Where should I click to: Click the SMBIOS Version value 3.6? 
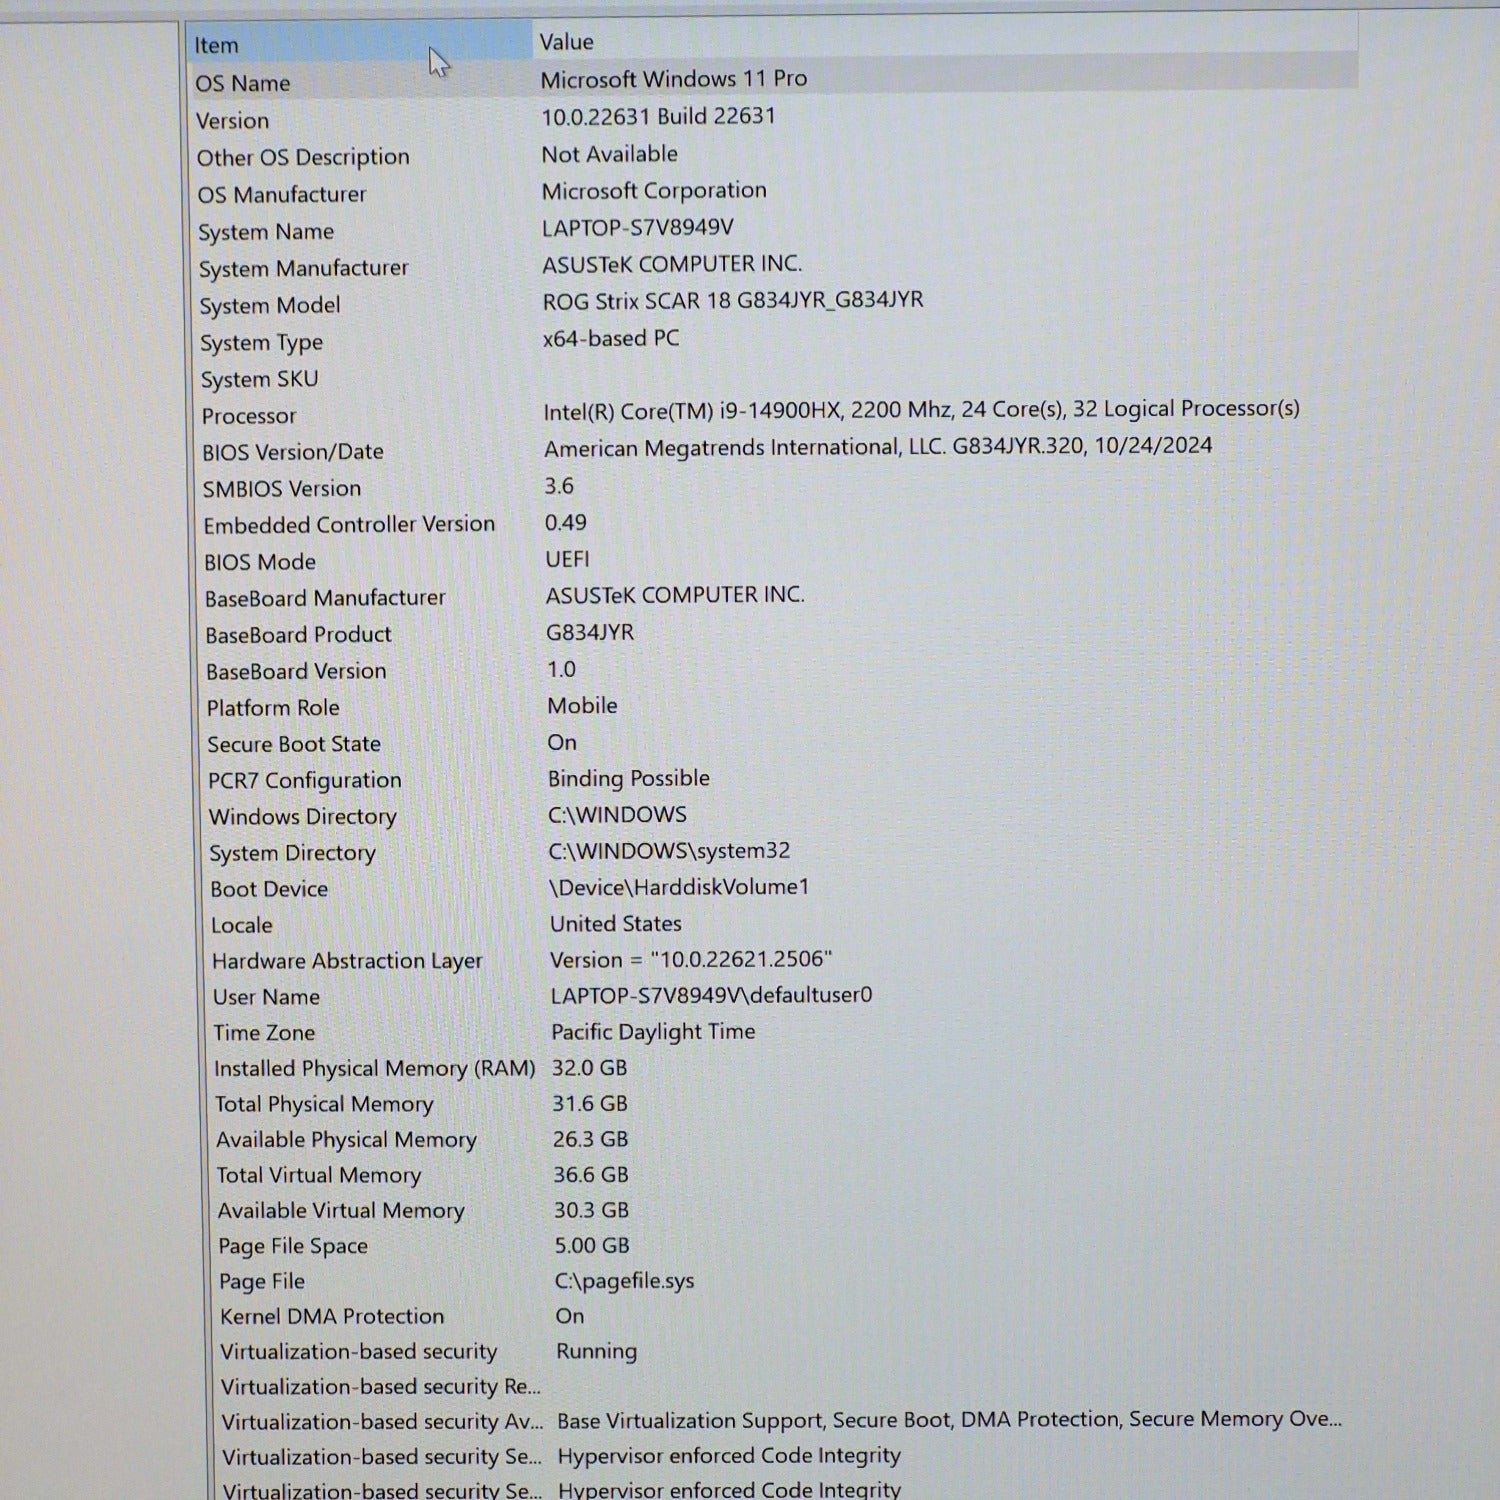[x=559, y=486]
